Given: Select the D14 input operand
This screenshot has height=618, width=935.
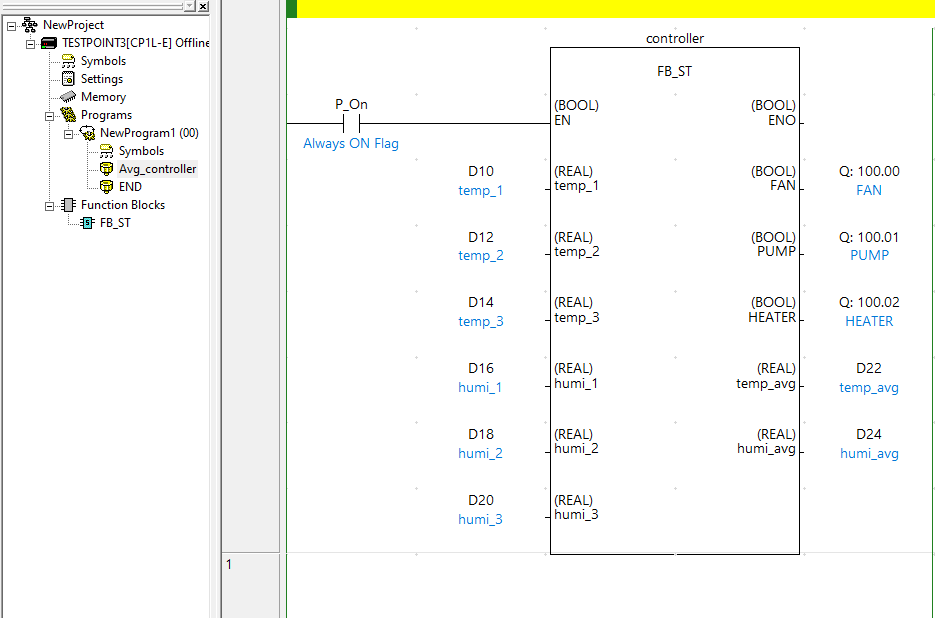Looking at the screenshot, I should [481, 302].
